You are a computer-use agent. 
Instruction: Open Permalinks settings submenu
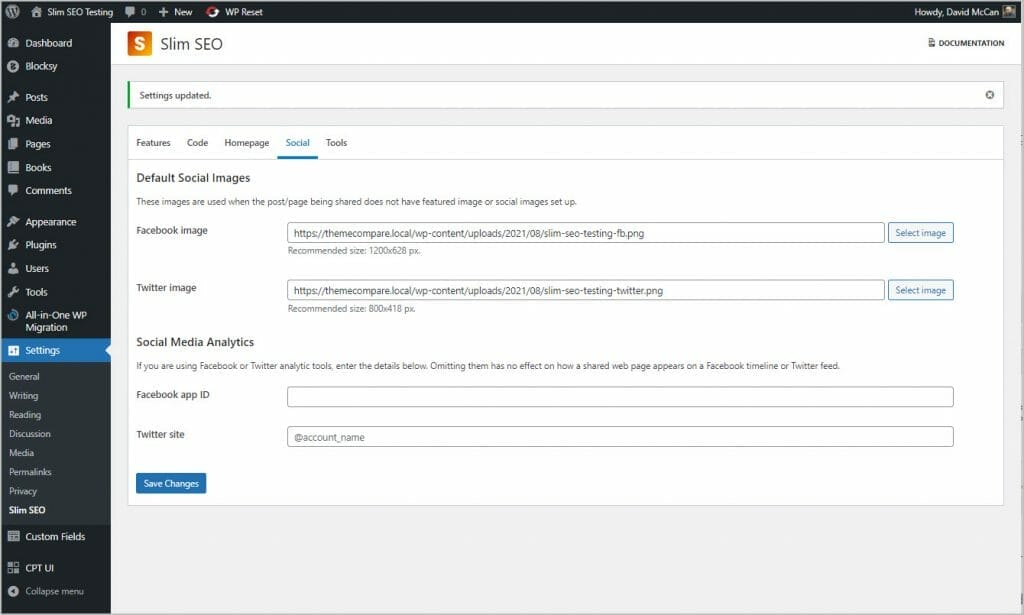pos(30,472)
